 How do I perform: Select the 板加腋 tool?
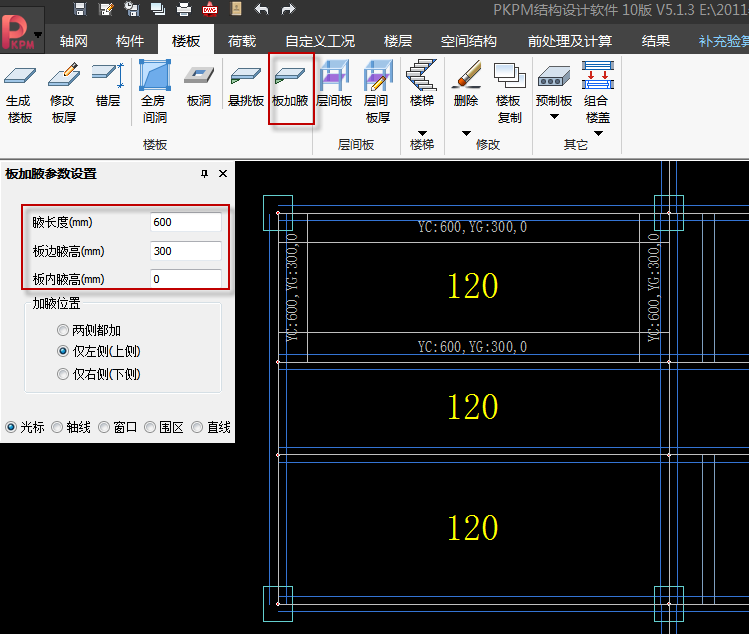pos(290,88)
